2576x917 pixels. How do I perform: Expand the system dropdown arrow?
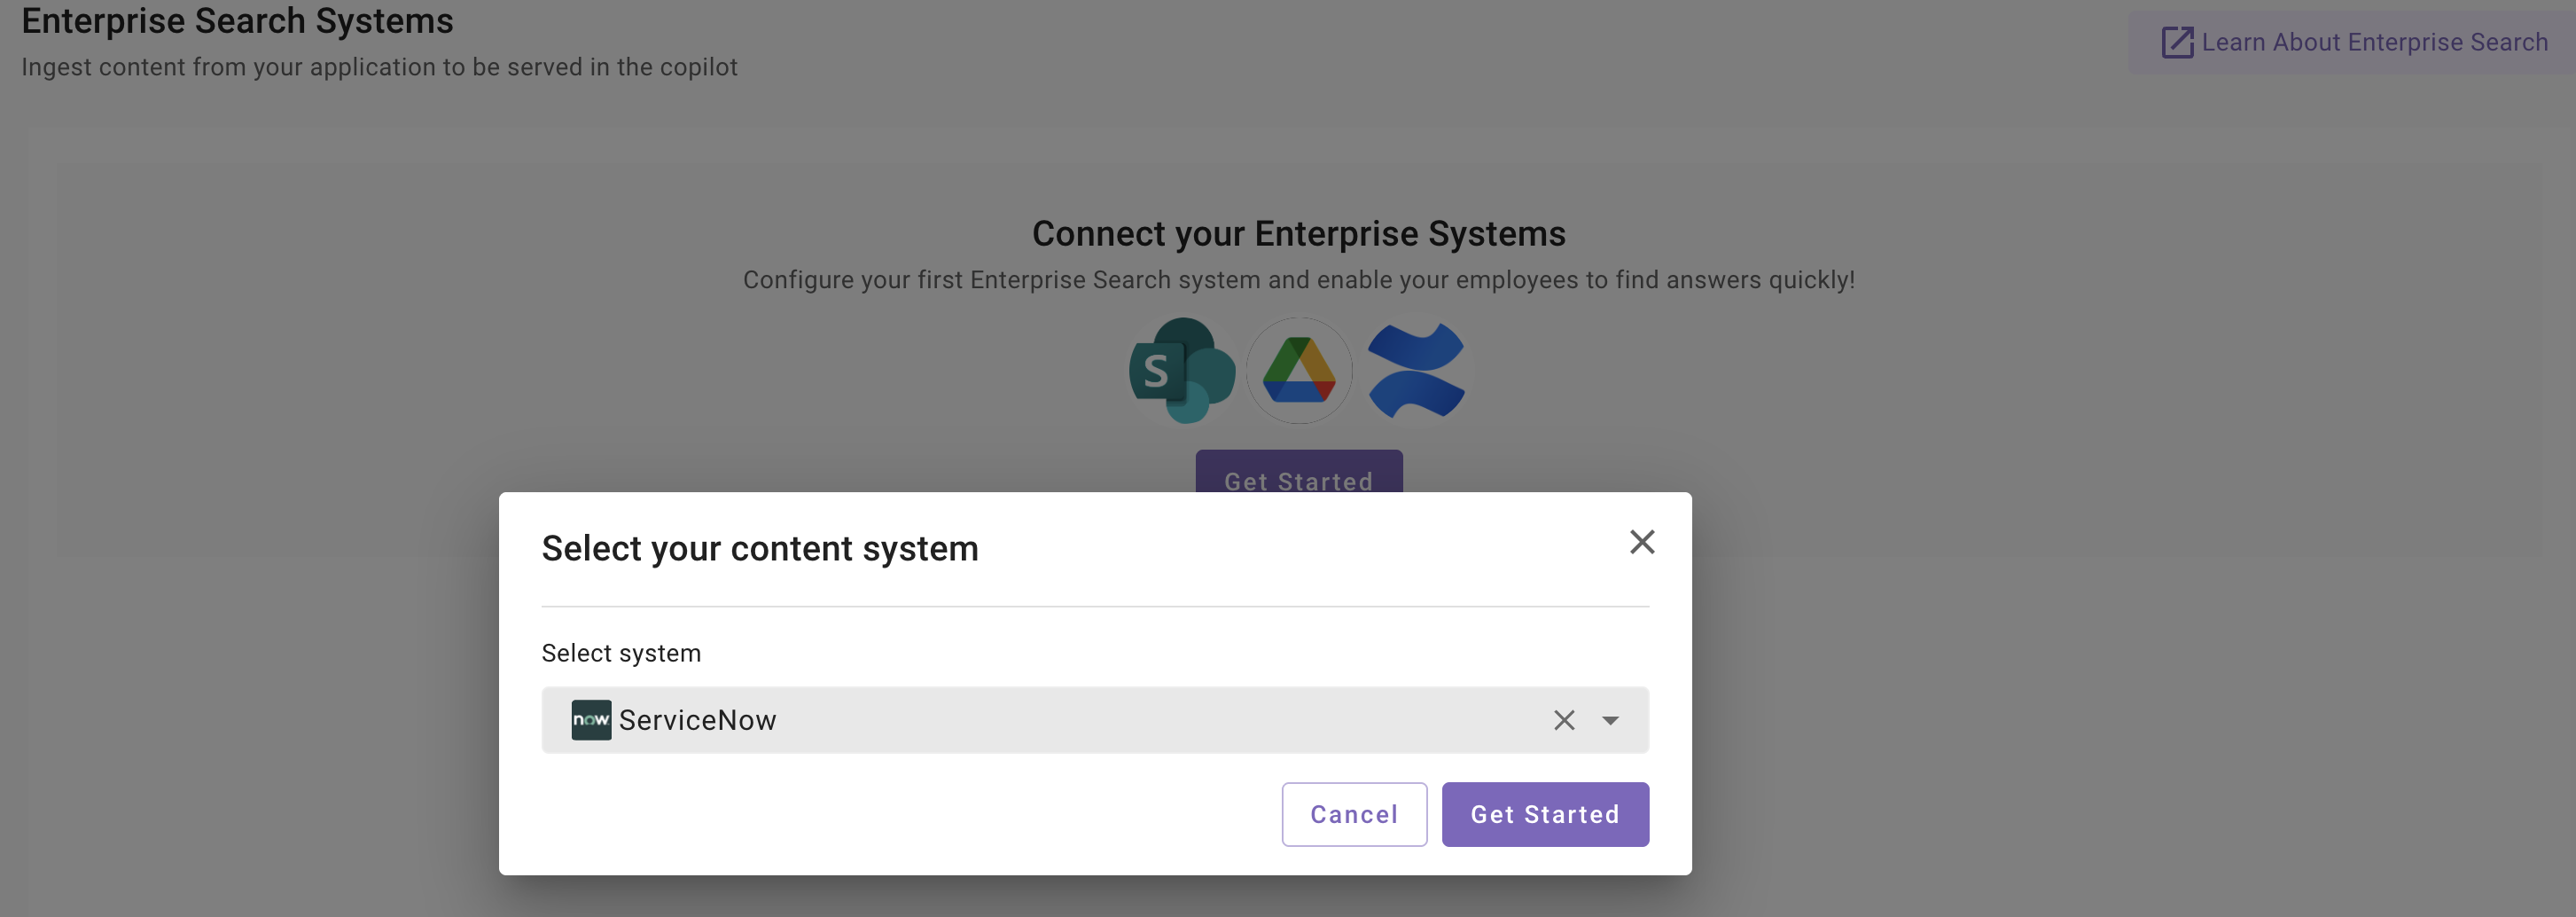click(1610, 720)
